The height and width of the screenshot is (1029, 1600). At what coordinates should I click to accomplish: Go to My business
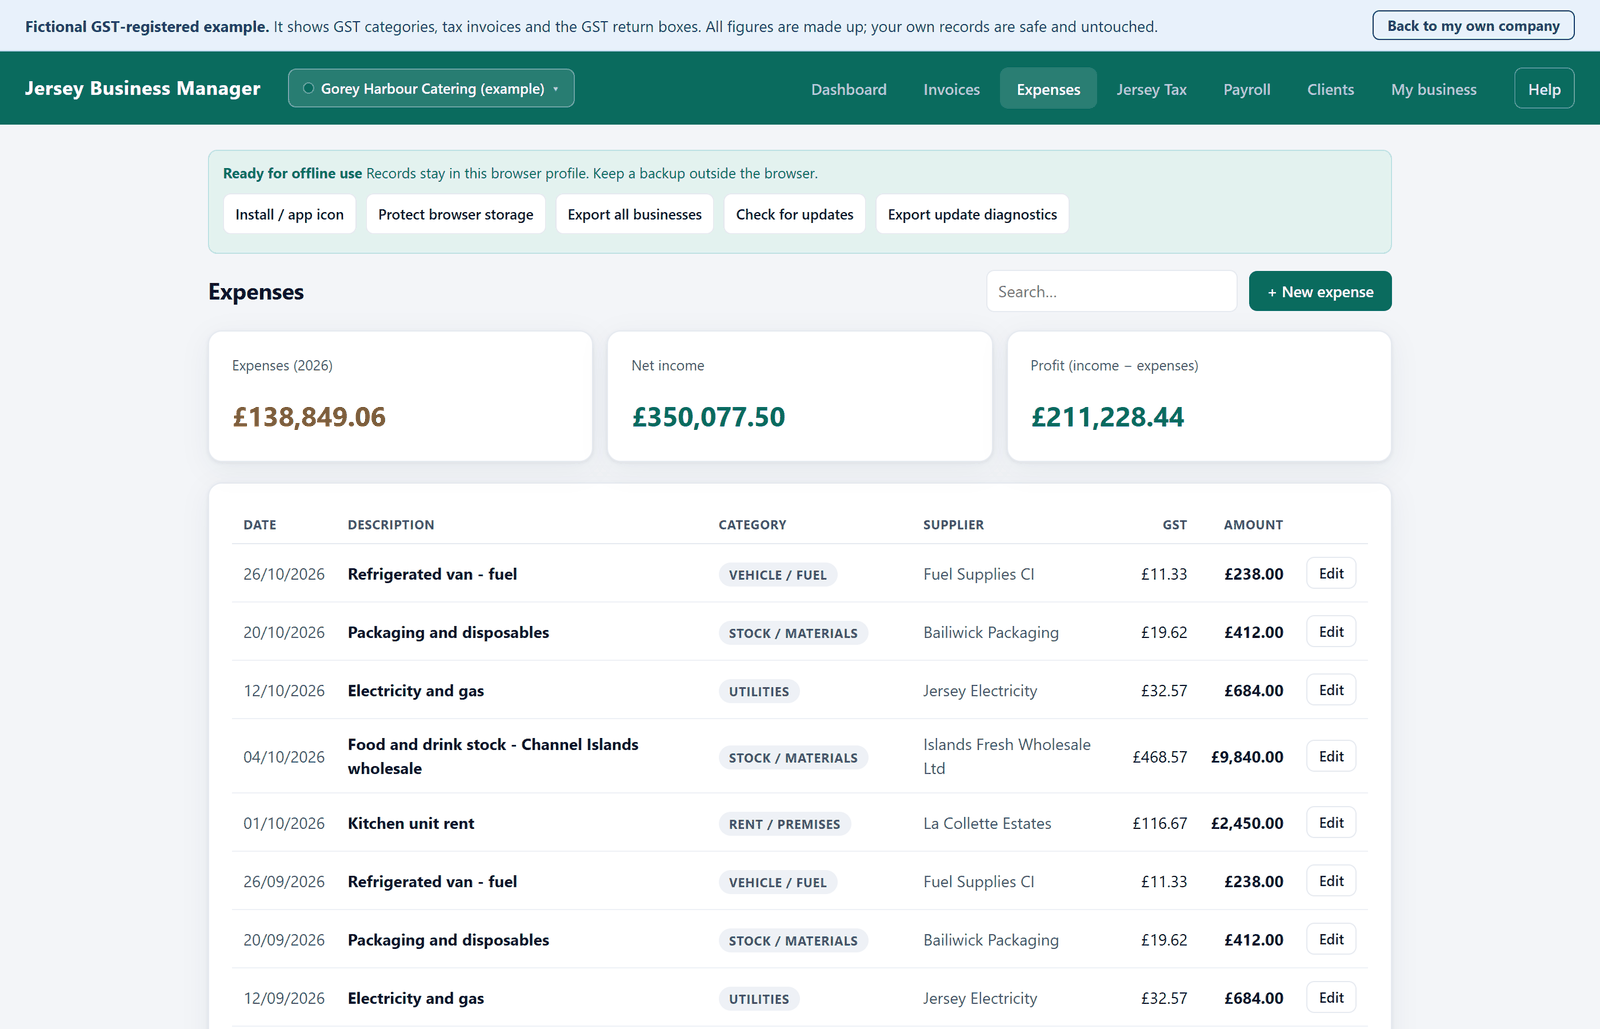[x=1433, y=89]
